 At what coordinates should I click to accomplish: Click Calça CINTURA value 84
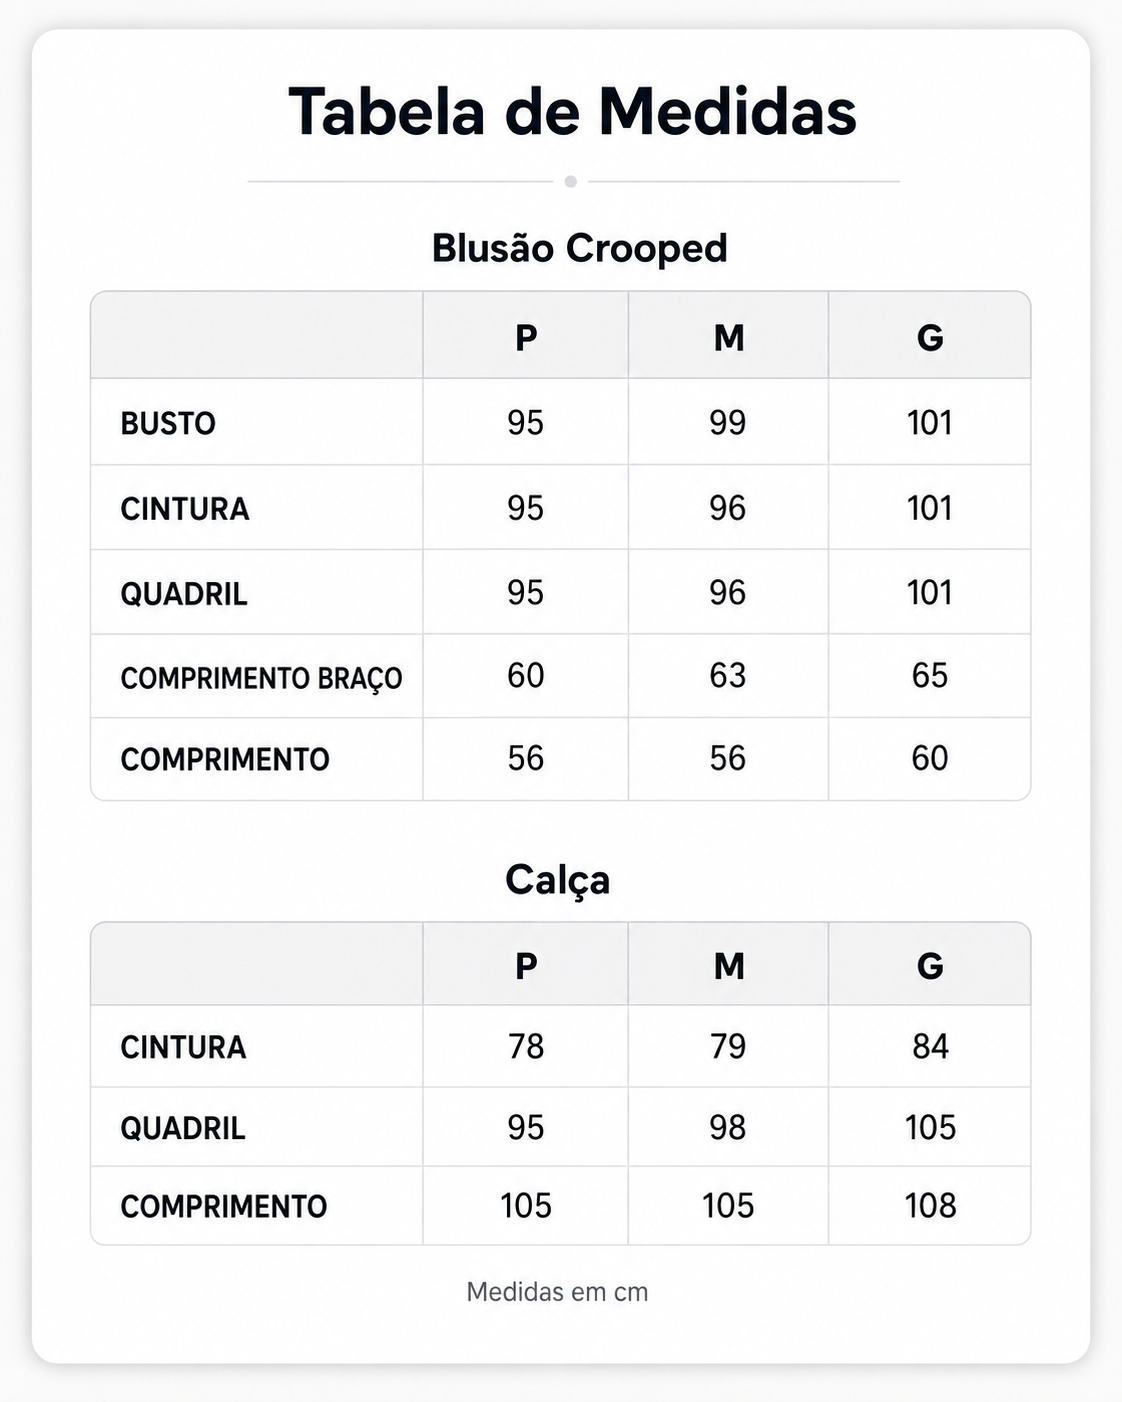(x=930, y=1047)
